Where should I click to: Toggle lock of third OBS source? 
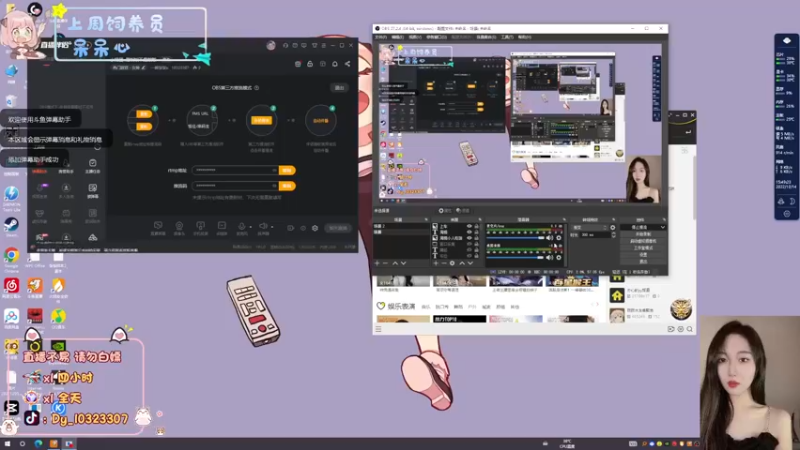tap(476, 238)
